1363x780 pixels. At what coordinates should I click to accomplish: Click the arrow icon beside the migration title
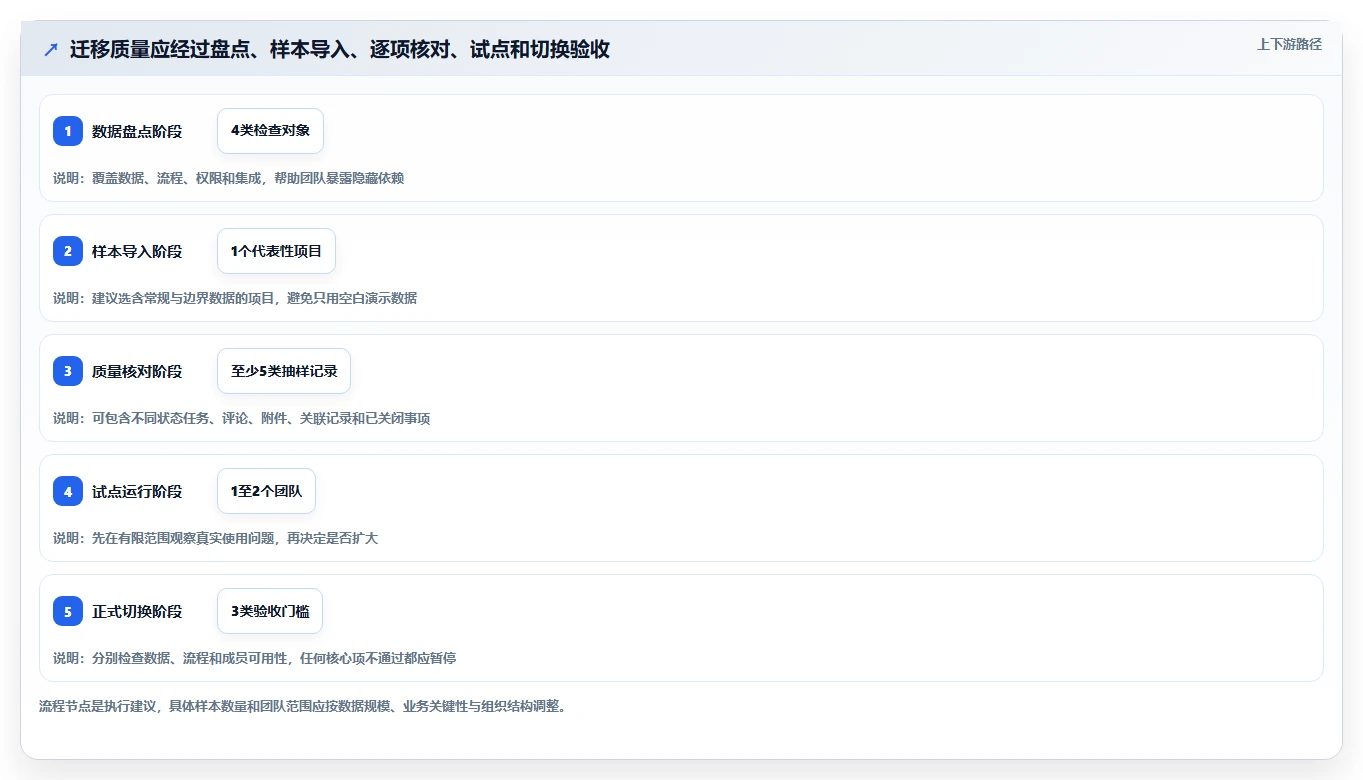(x=51, y=50)
